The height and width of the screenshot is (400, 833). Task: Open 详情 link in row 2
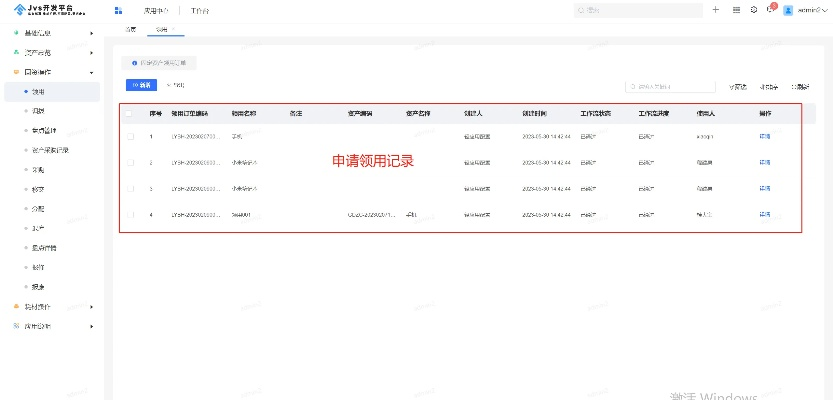click(x=765, y=163)
